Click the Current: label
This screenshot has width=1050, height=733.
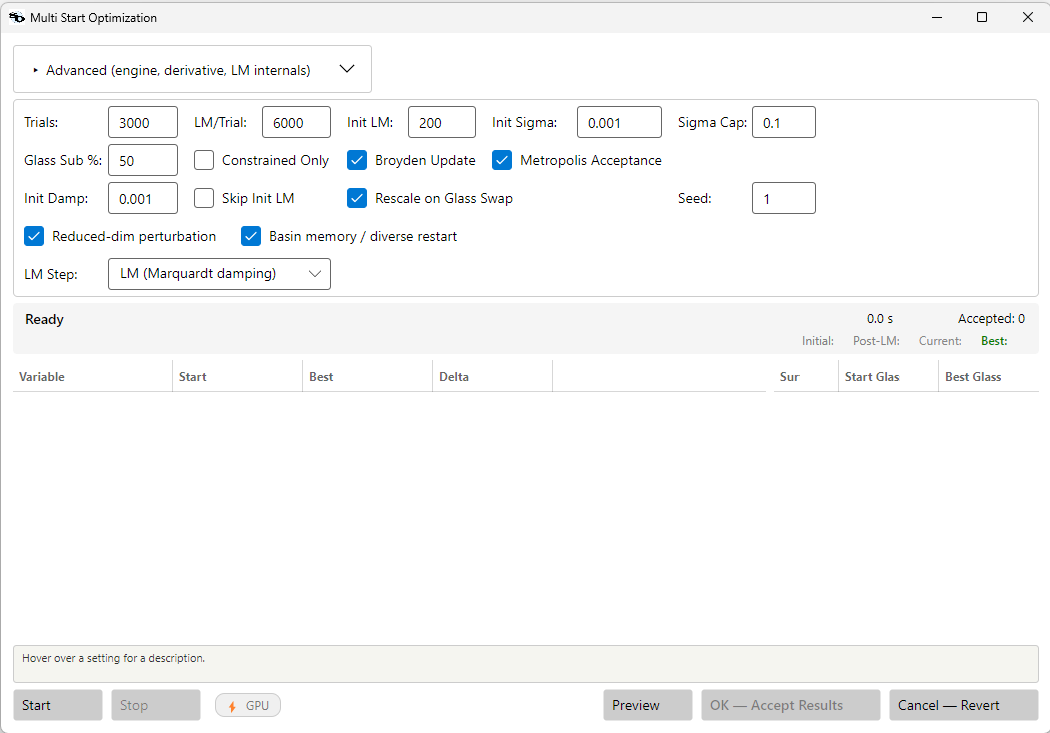click(940, 341)
